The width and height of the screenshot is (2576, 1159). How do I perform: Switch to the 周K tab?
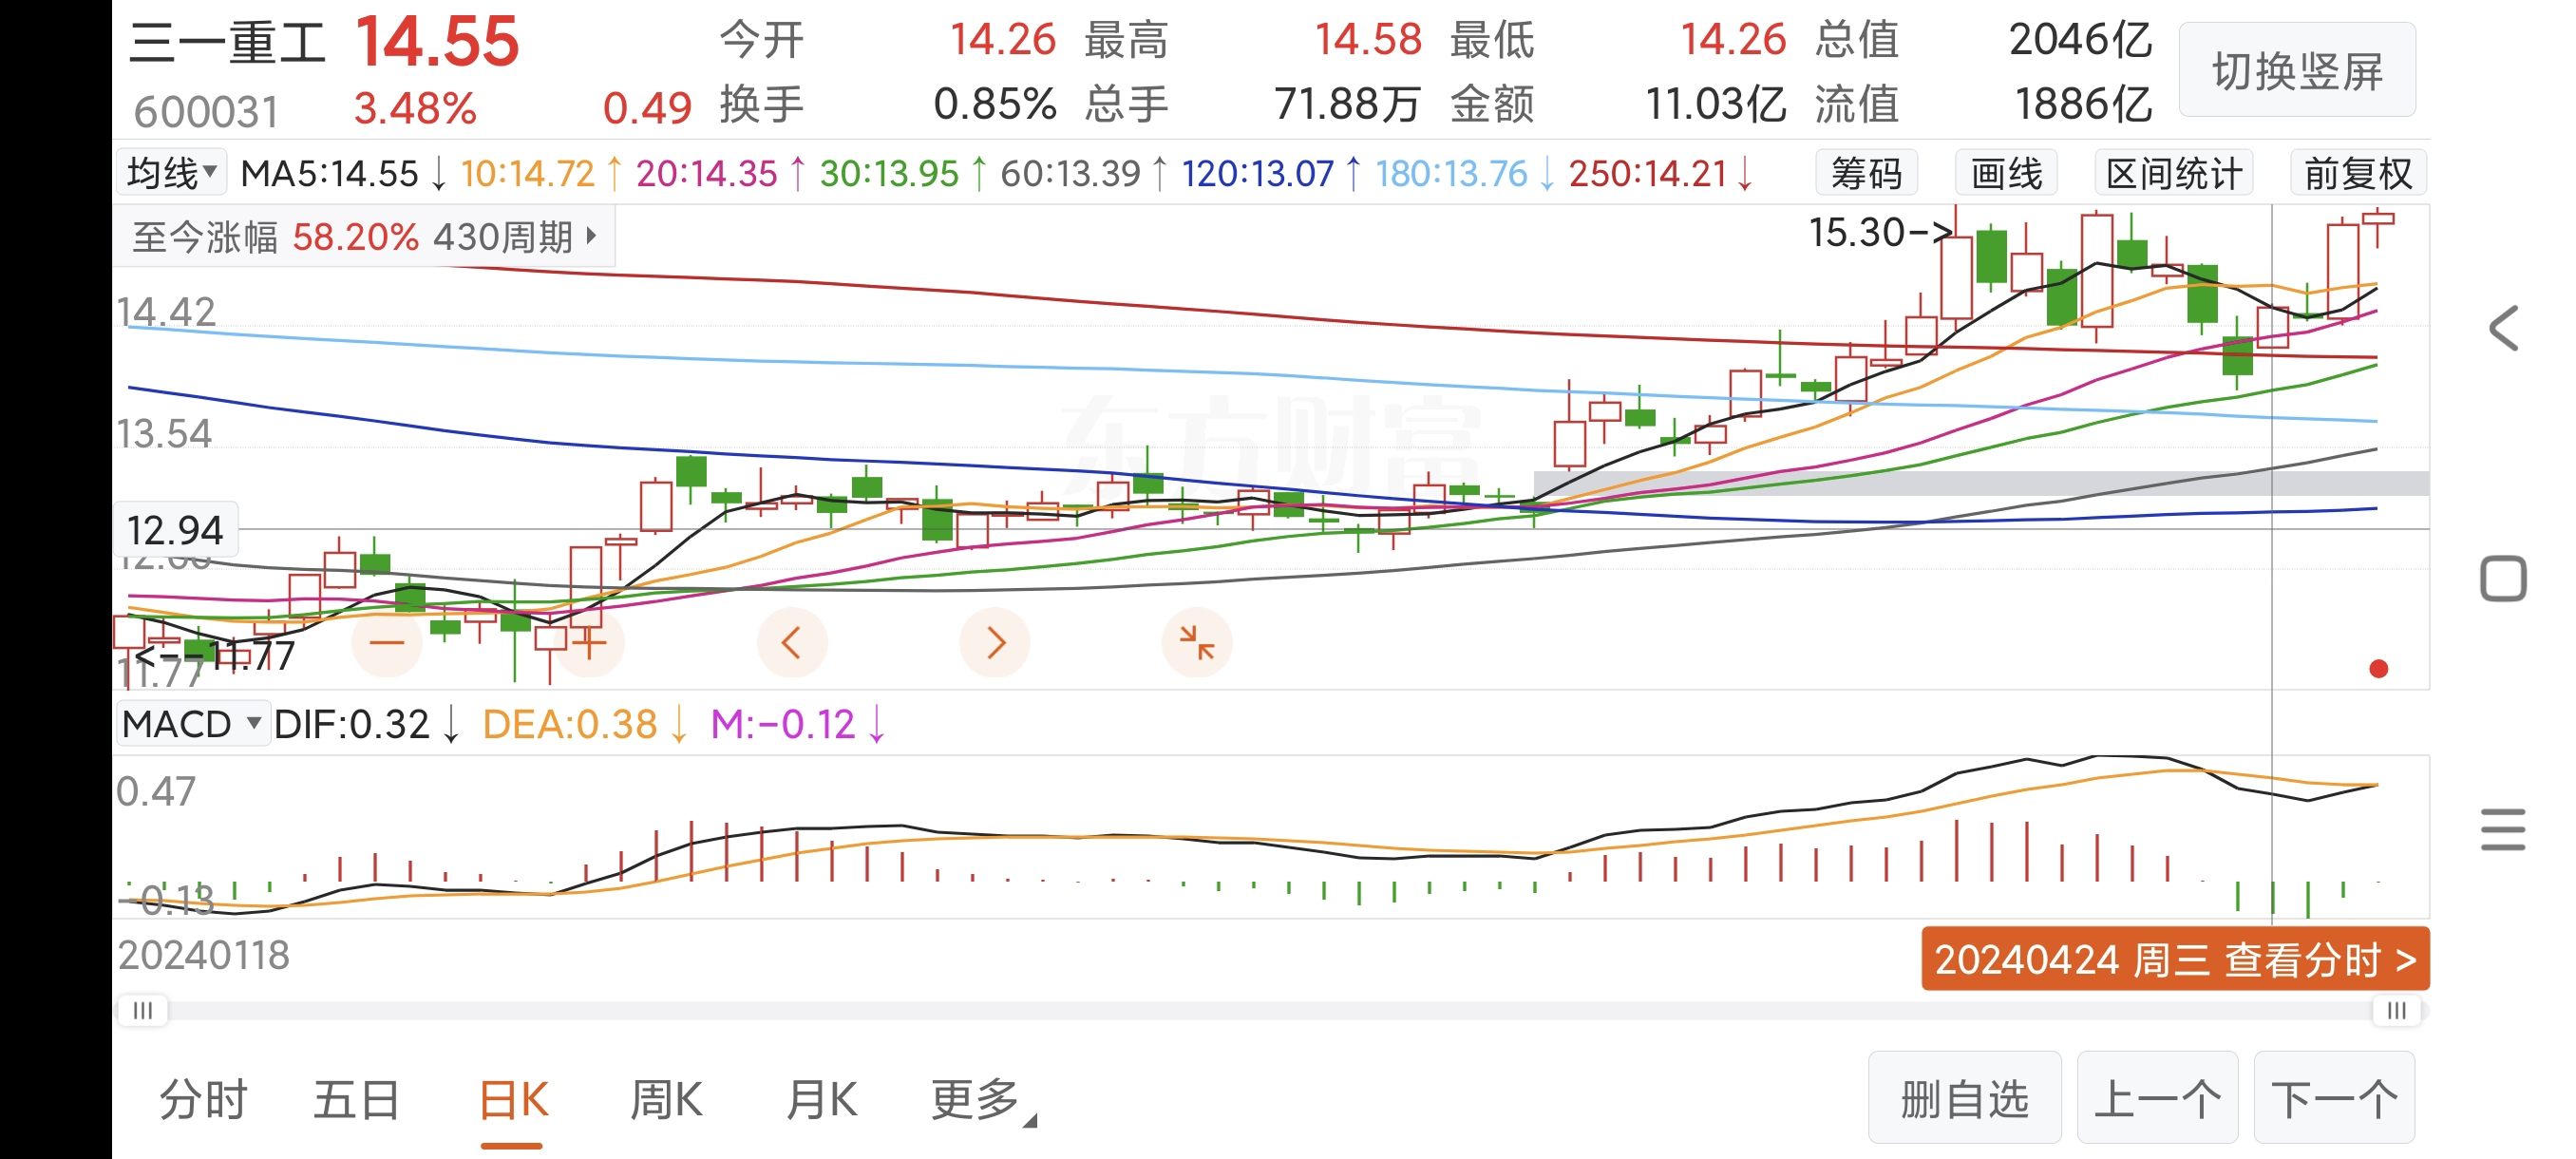[x=666, y=1100]
